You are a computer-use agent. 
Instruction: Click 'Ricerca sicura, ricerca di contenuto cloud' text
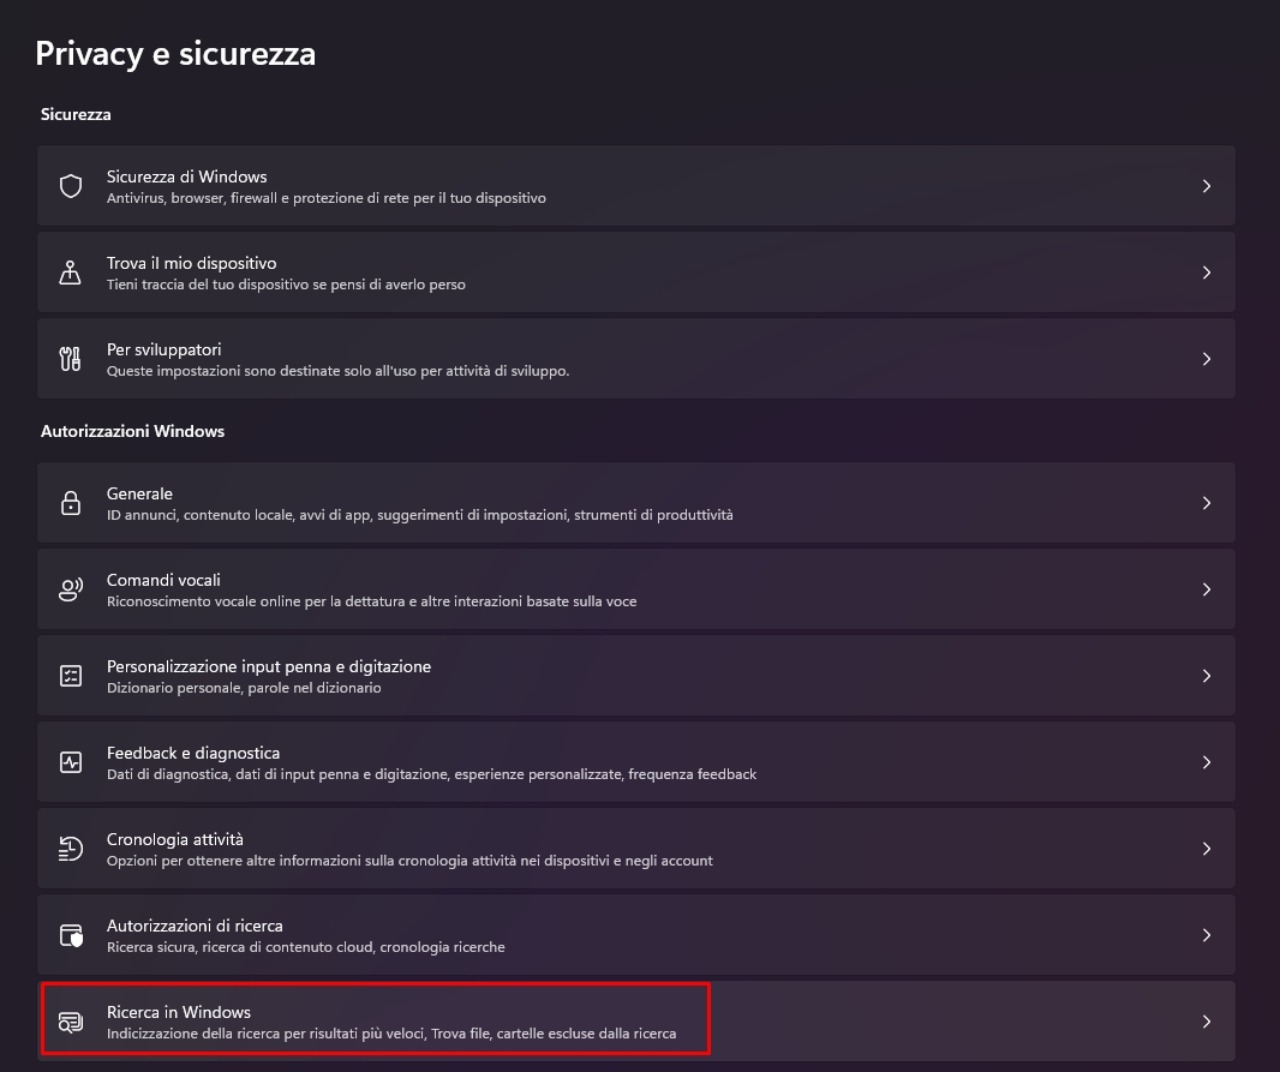tap(306, 947)
